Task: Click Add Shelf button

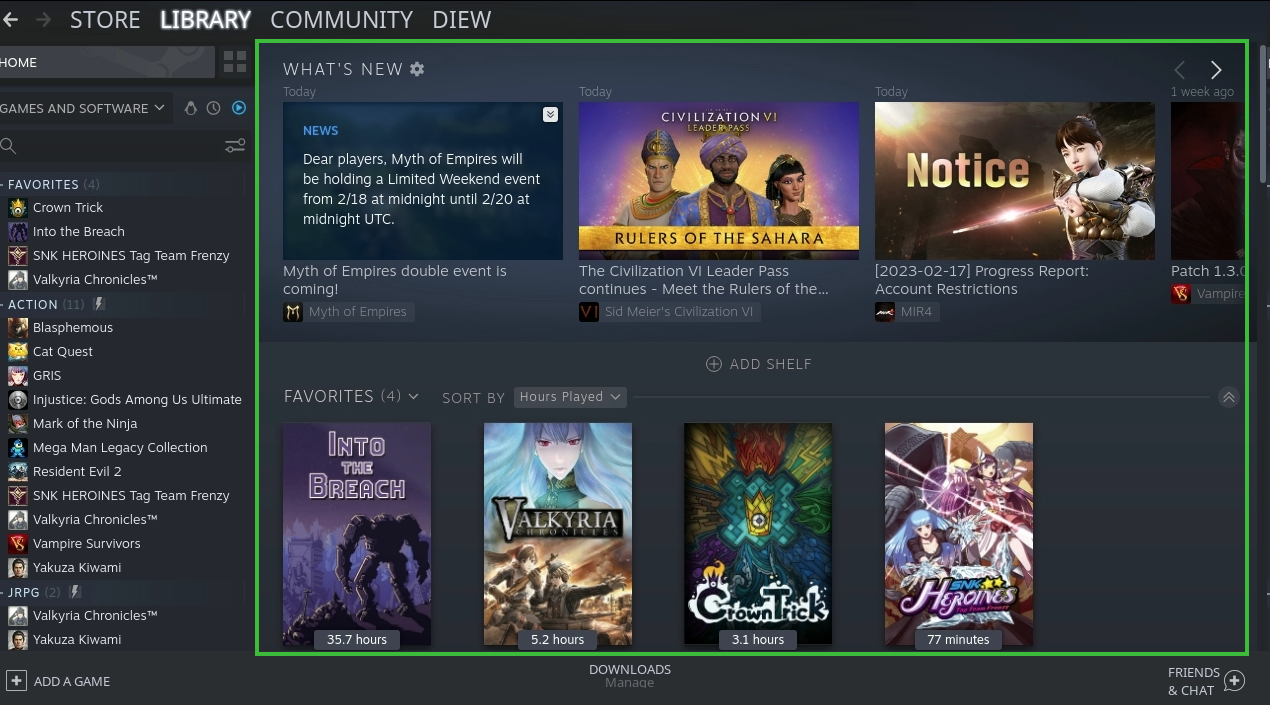Action: [x=759, y=364]
